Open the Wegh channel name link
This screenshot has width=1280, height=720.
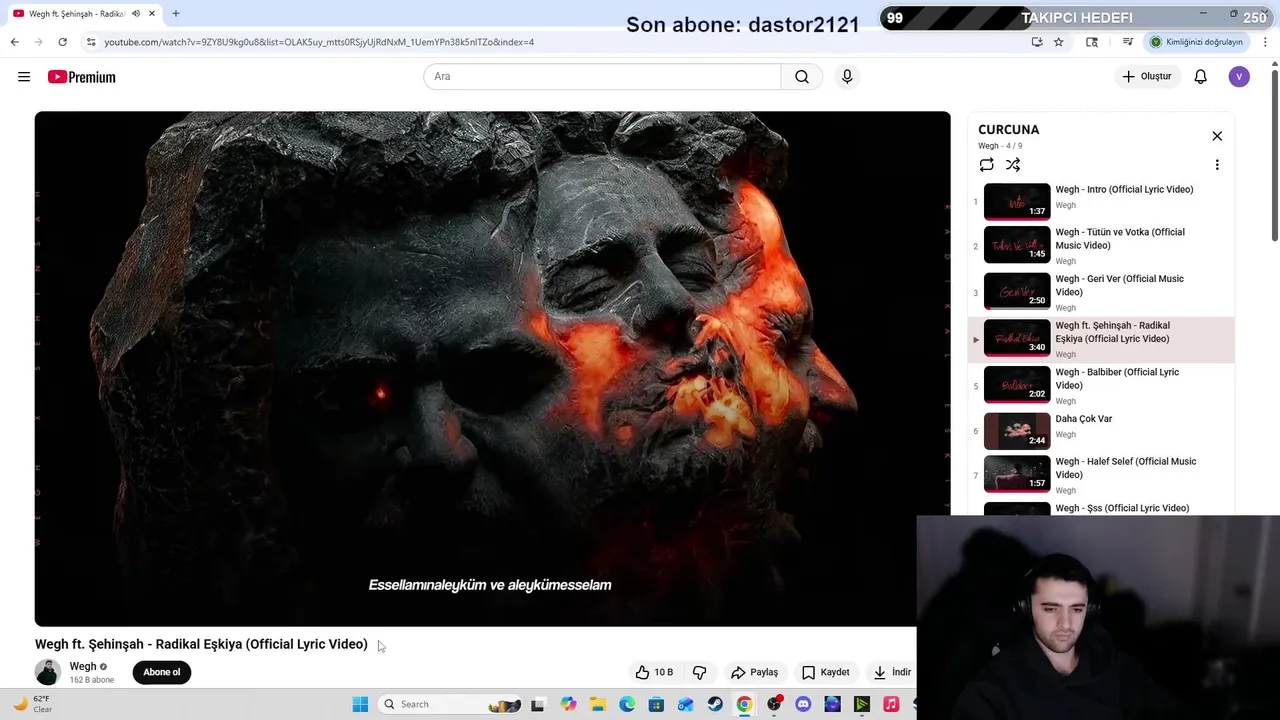[83, 666]
